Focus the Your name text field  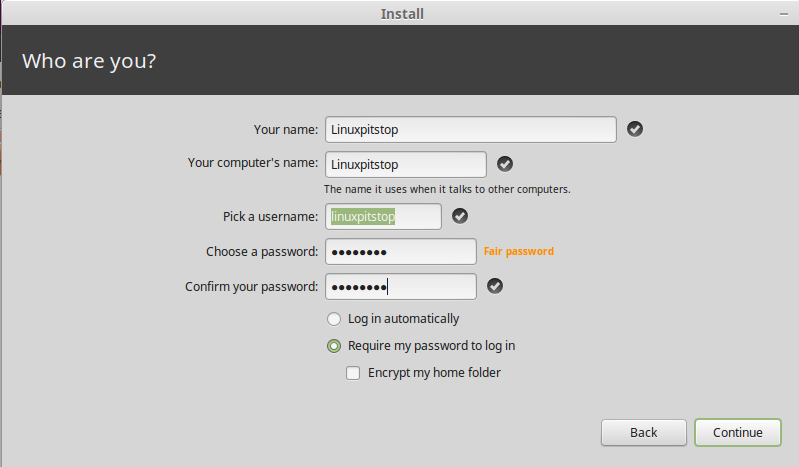471,129
